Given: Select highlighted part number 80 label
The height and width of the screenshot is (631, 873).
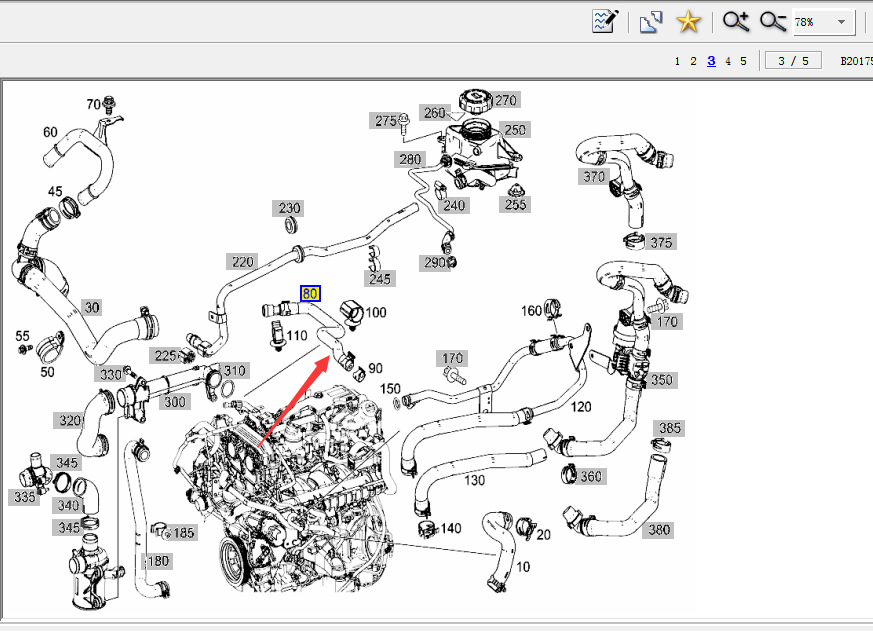Looking at the screenshot, I should 310,294.
